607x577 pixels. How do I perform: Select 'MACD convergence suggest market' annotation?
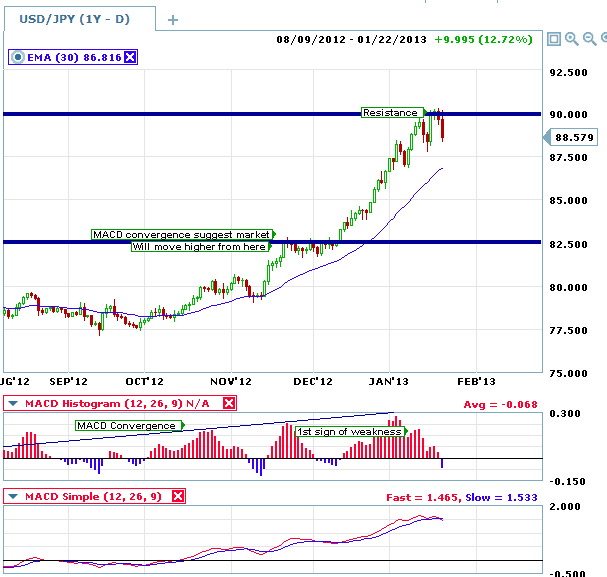(x=182, y=235)
